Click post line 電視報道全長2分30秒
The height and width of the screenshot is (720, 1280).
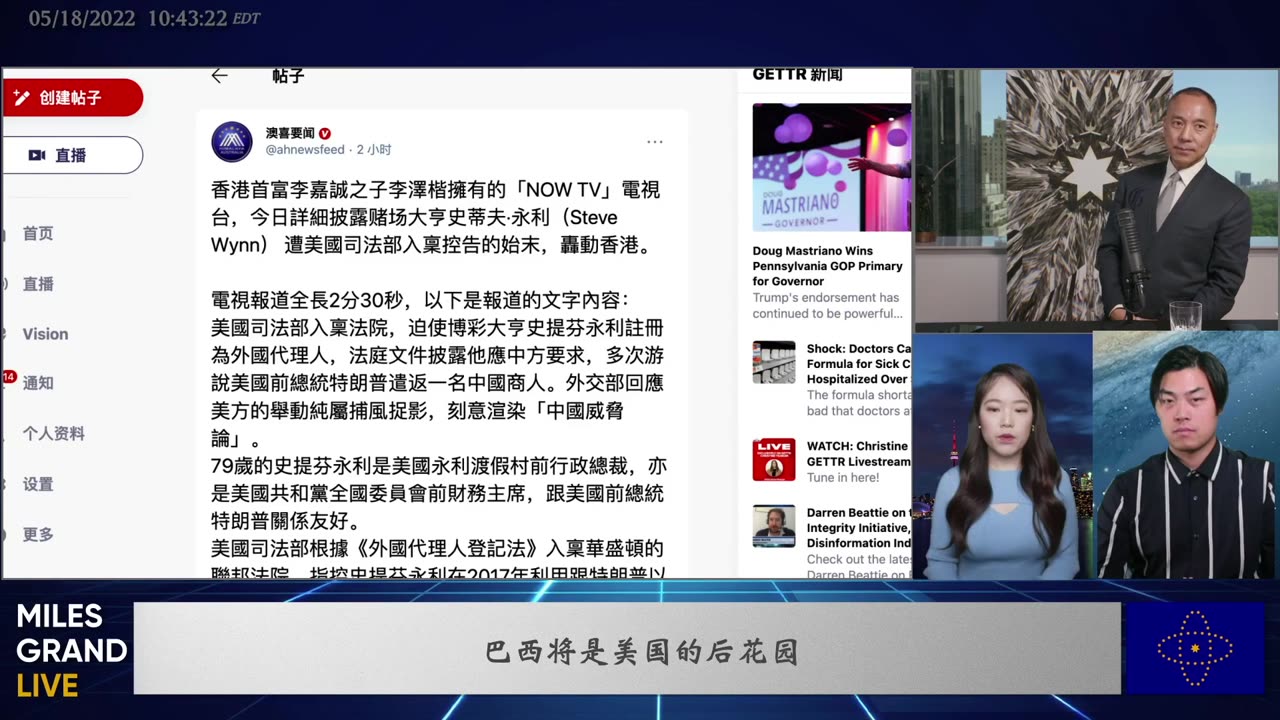coord(420,300)
